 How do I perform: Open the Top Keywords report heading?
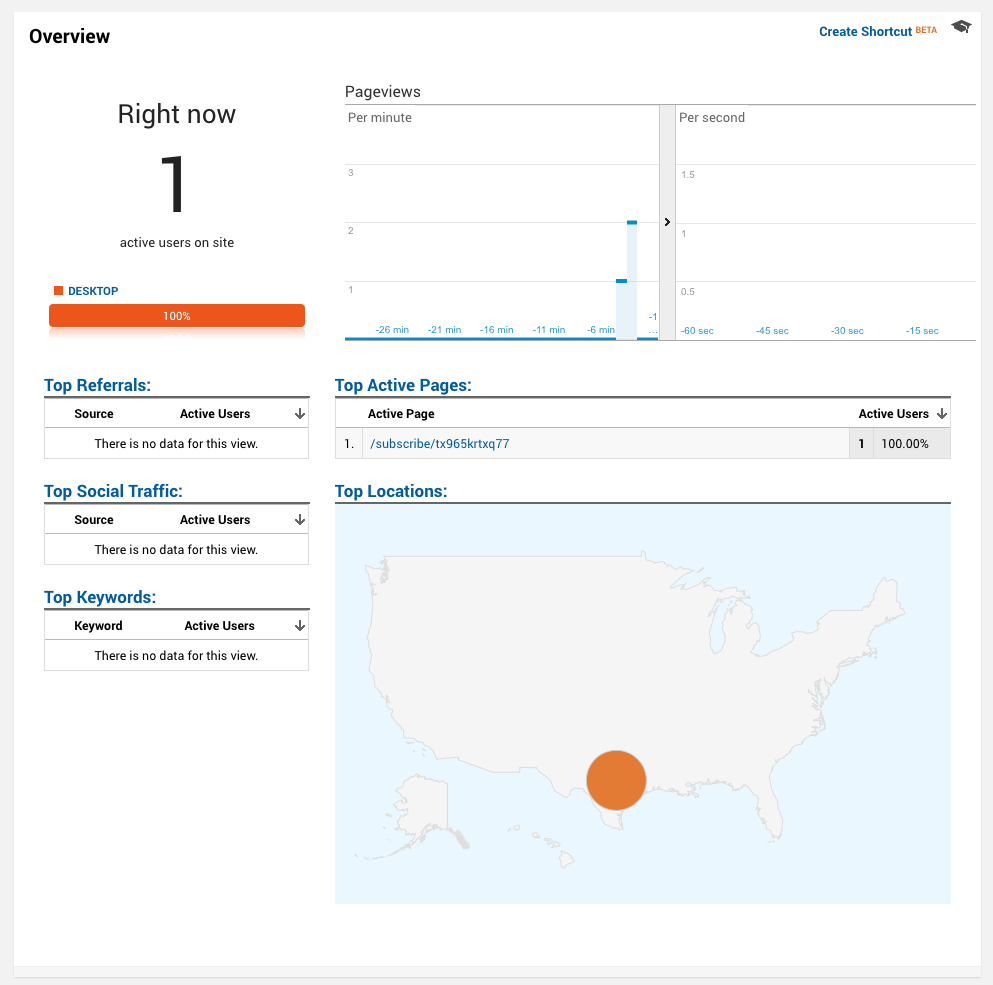tap(100, 597)
